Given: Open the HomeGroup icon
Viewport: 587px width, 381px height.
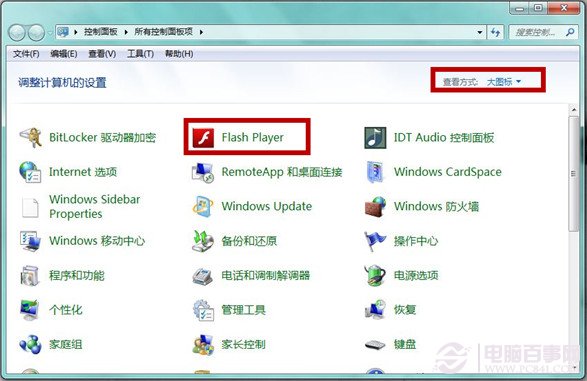Looking at the screenshot, I should pos(30,344).
